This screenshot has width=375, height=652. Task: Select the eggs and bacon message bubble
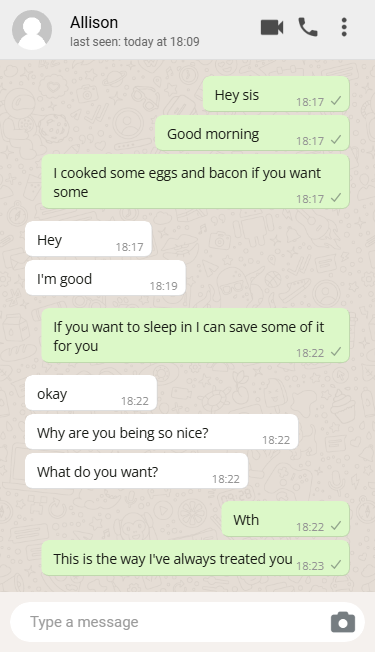[x=195, y=182]
